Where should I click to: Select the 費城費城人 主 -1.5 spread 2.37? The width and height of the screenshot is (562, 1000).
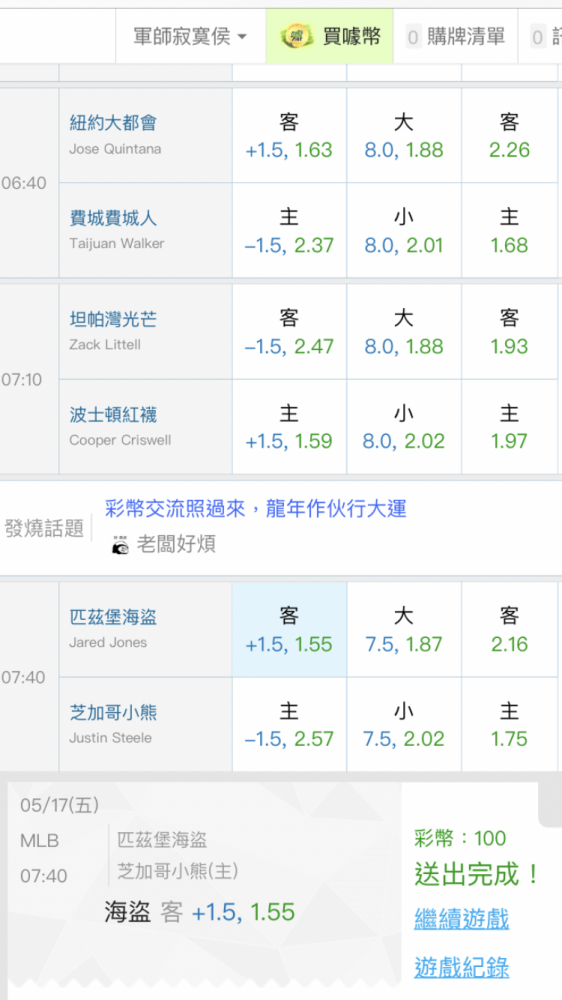pos(289,230)
